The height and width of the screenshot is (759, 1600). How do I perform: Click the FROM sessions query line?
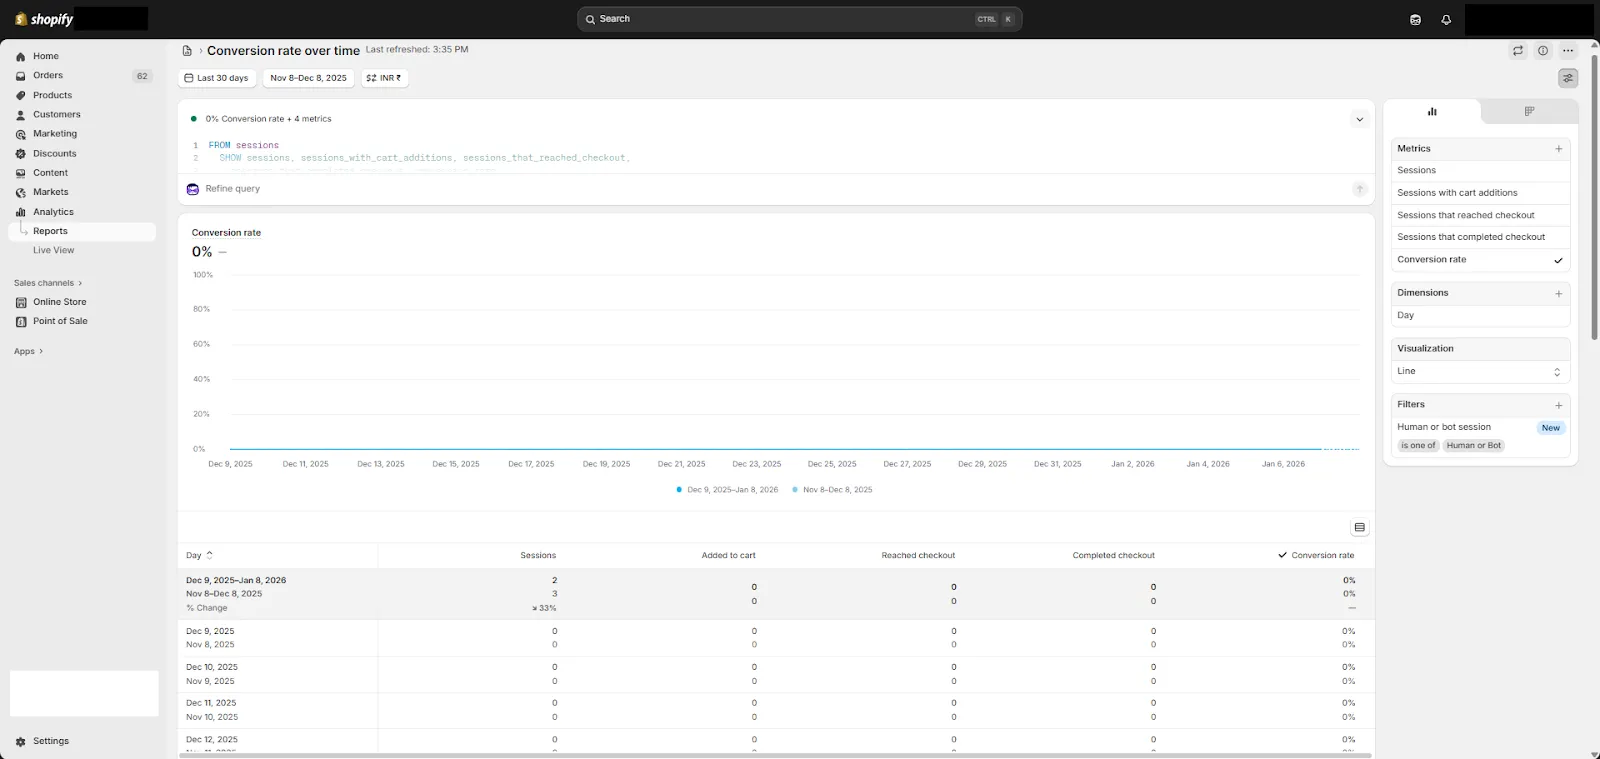pos(244,146)
